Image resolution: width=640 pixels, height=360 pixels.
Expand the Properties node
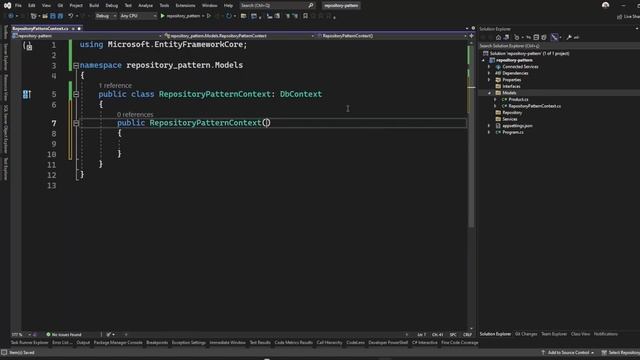click(x=489, y=80)
